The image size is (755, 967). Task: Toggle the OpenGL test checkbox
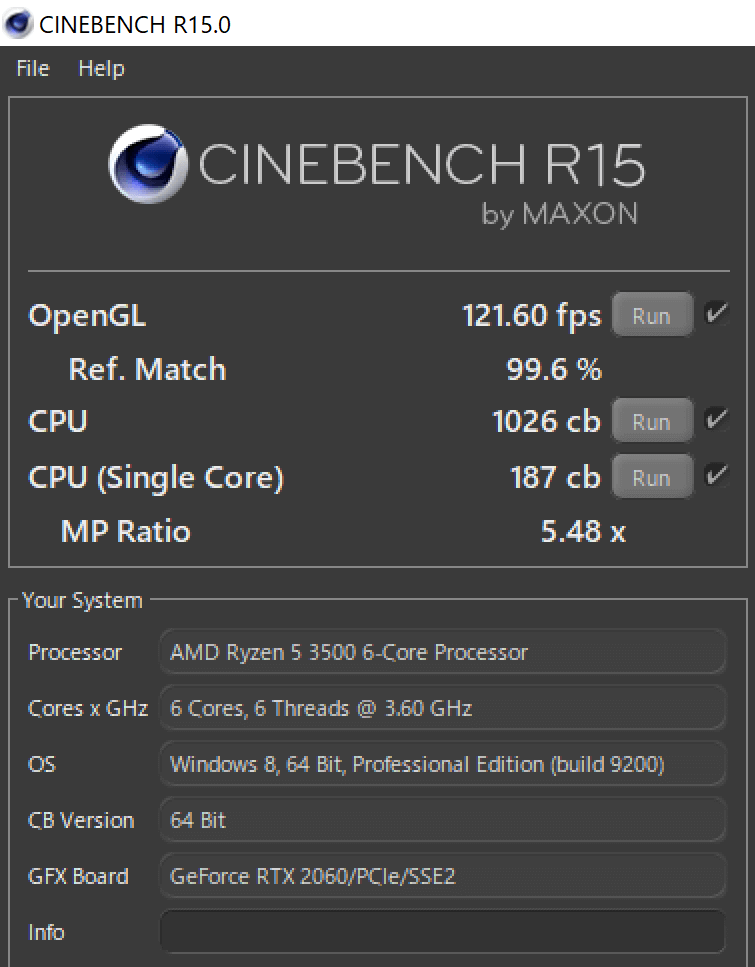coord(716,314)
